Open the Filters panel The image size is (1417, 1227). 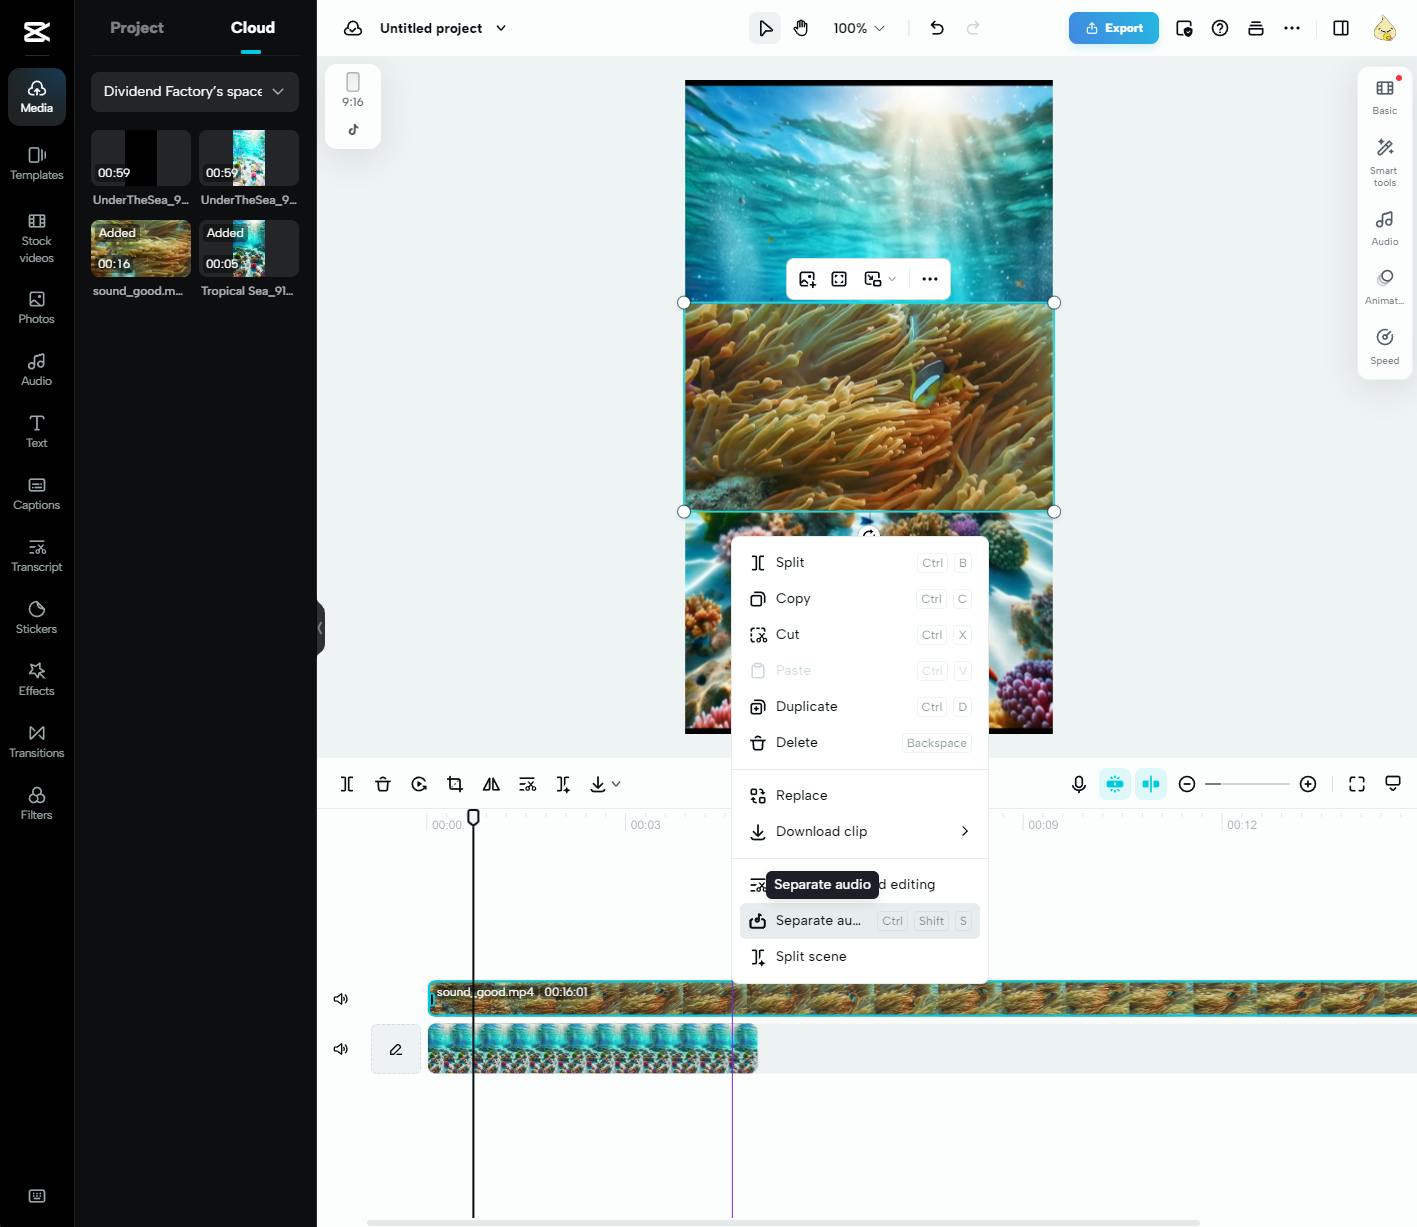(37, 804)
